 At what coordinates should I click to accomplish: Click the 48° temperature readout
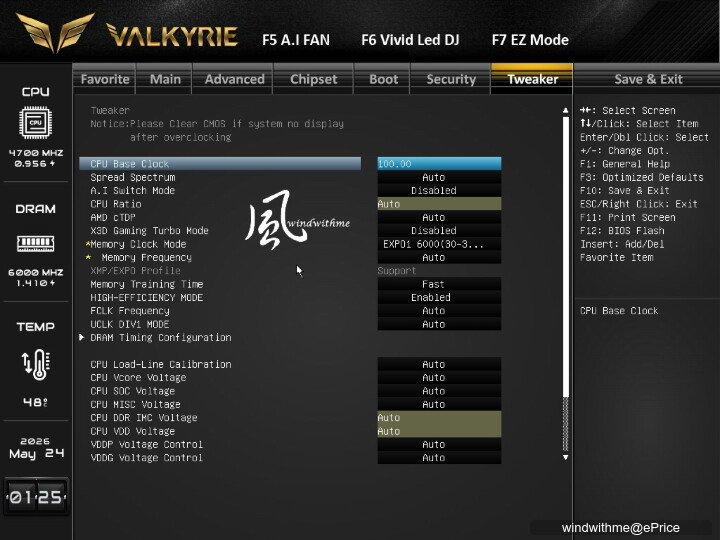point(35,402)
